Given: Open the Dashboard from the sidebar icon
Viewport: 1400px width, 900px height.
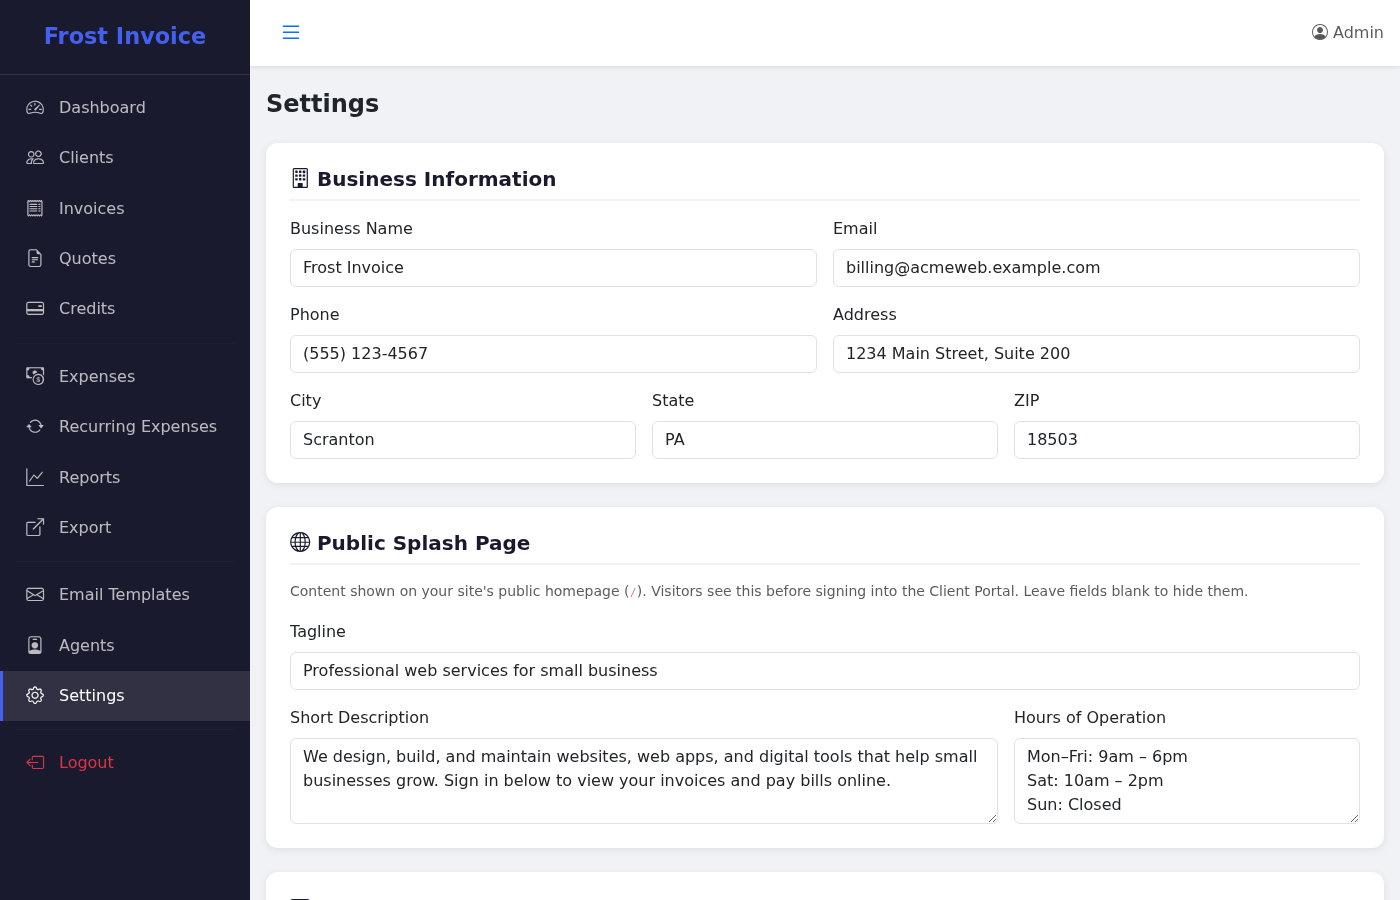Looking at the screenshot, I should click(34, 107).
